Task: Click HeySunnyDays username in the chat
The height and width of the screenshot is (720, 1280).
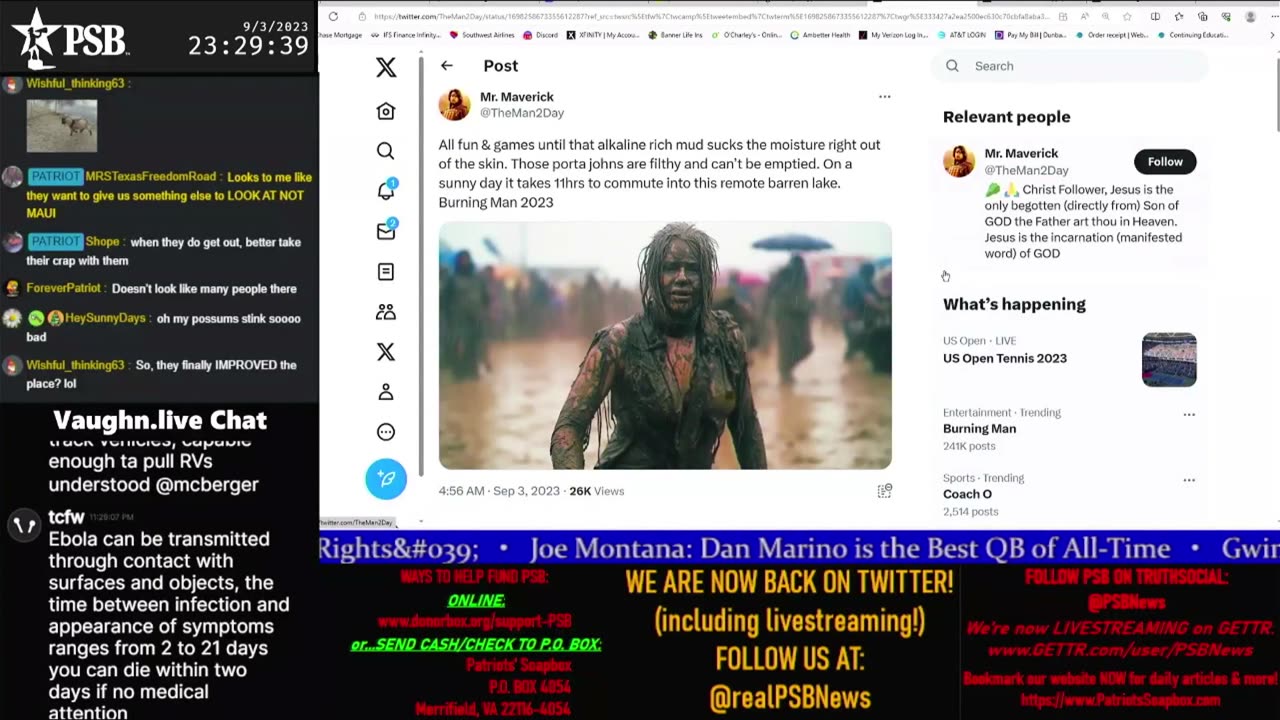Action: [x=105, y=318]
